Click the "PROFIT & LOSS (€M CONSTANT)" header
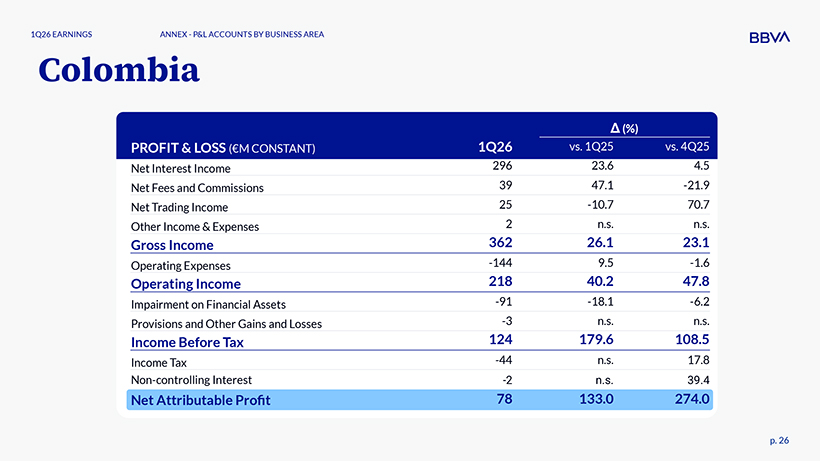 click(223, 148)
